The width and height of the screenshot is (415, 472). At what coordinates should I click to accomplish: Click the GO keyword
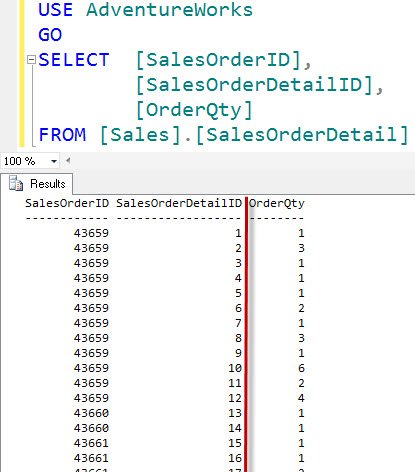50,35
